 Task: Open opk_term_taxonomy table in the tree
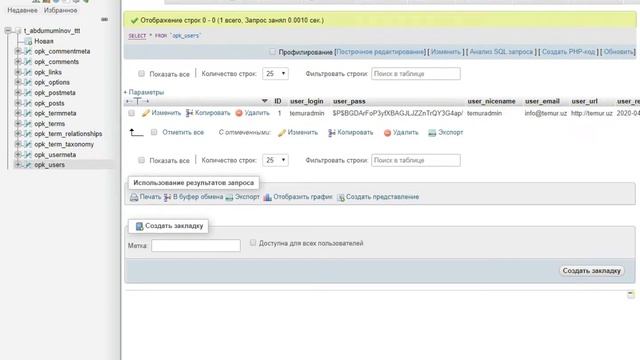click(x=64, y=144)
